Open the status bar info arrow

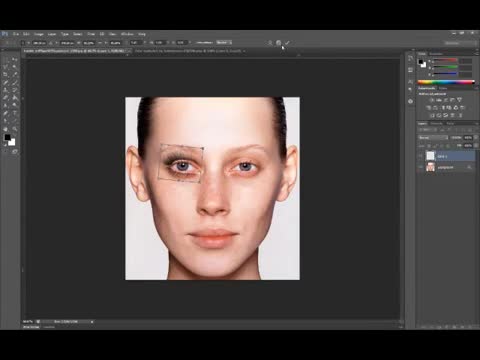92,322
